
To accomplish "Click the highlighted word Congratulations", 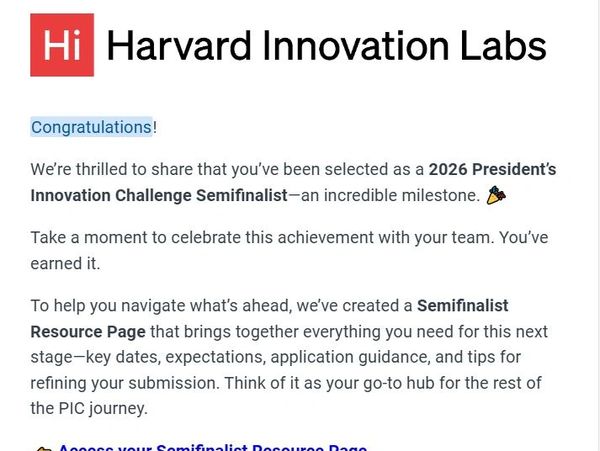I will tap(91, 127).
